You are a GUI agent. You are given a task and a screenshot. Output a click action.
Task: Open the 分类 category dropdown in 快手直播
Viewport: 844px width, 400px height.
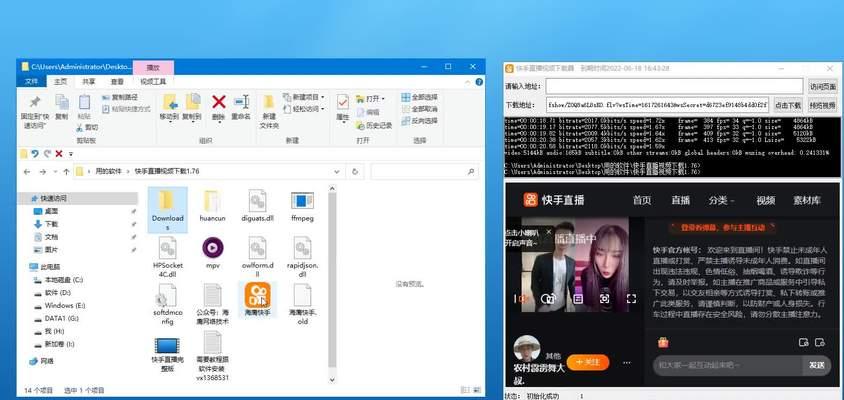[x=721, y=201]
